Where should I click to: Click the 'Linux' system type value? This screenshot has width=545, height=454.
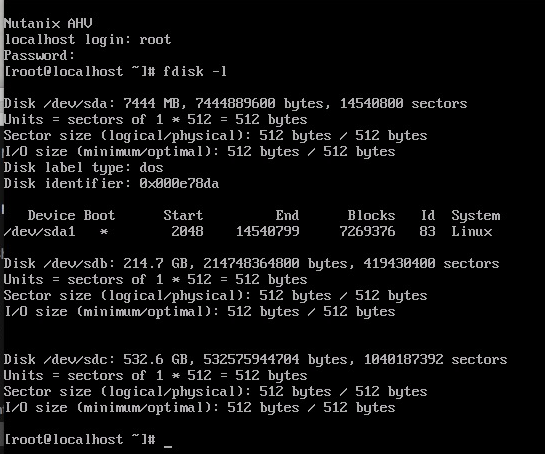(472, 232)
